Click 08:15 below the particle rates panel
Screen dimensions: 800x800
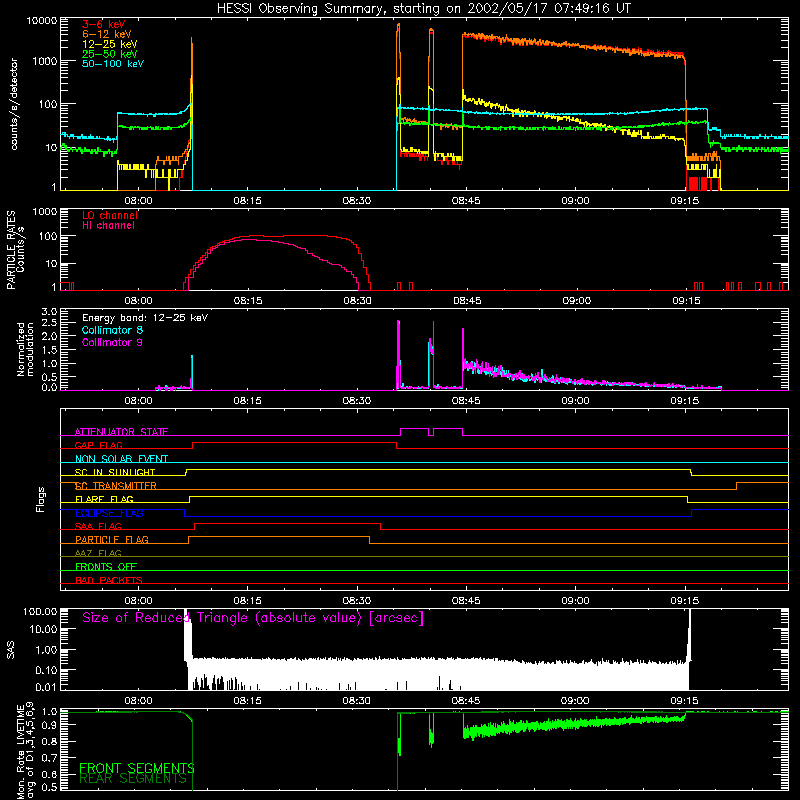coord(247,301)
